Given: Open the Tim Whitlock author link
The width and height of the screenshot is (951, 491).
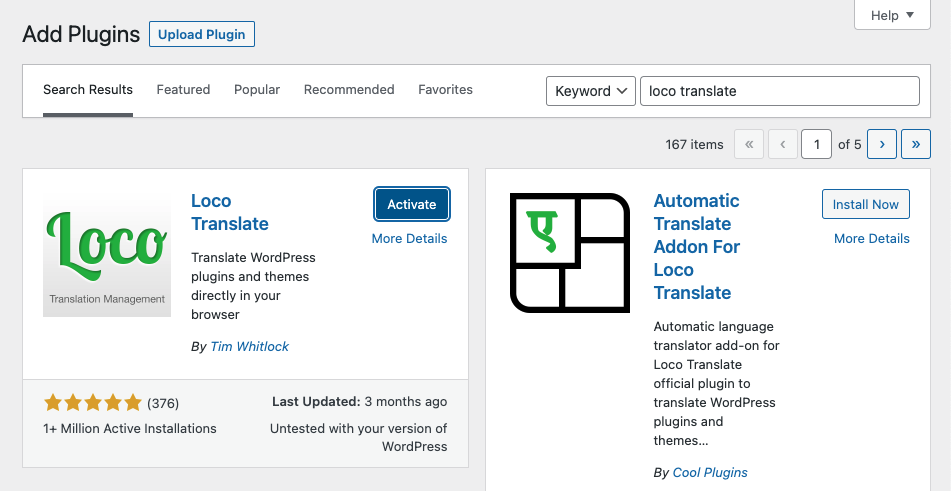Looking at the screenshot, I should point(249,346).
